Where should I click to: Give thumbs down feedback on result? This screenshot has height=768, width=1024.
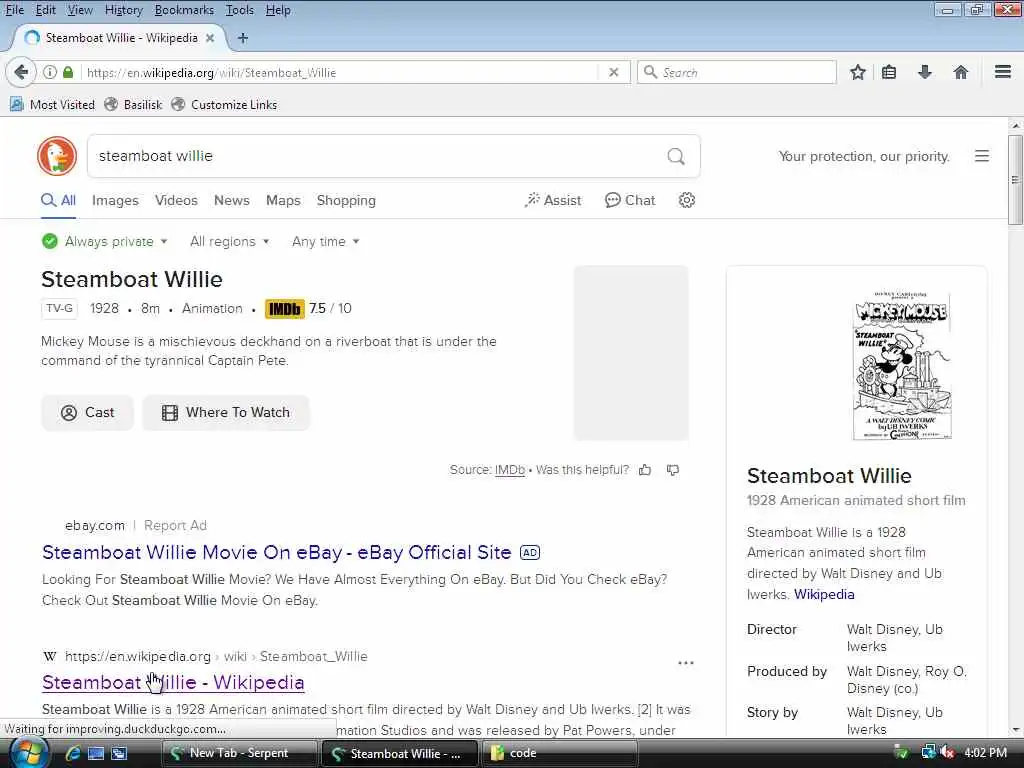pyautogui.click(x=673, y=470)
